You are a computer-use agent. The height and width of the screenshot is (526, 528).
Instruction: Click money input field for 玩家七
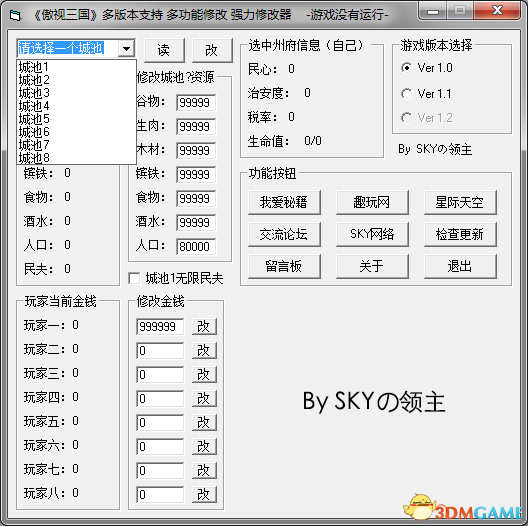coord(160,470)
